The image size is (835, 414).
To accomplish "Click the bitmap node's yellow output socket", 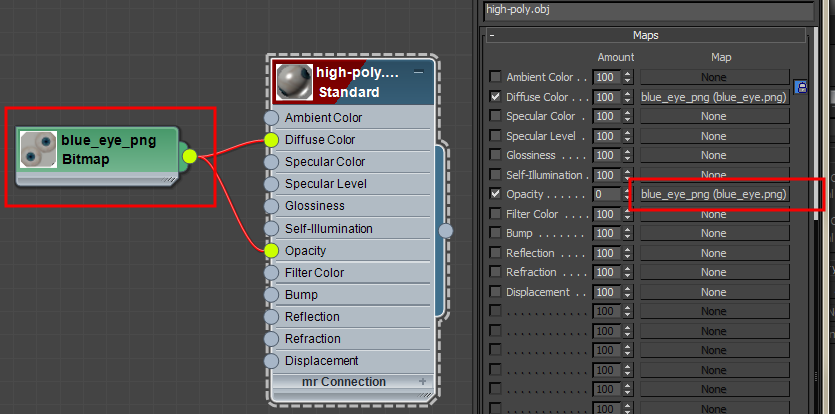I will pyautogui.click(x=190, y=156).
